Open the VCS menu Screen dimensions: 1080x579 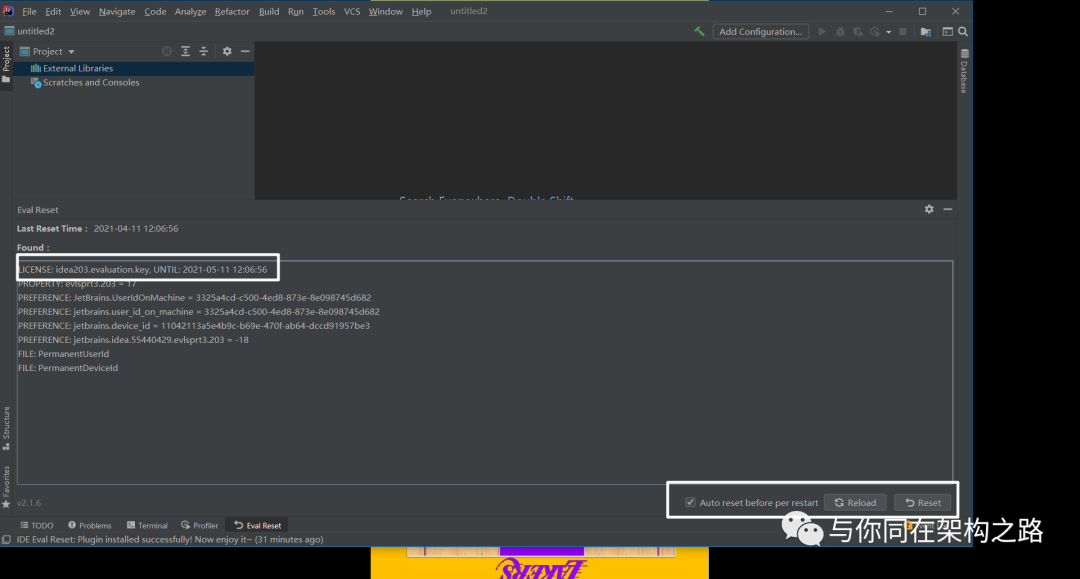coord(352,12)
